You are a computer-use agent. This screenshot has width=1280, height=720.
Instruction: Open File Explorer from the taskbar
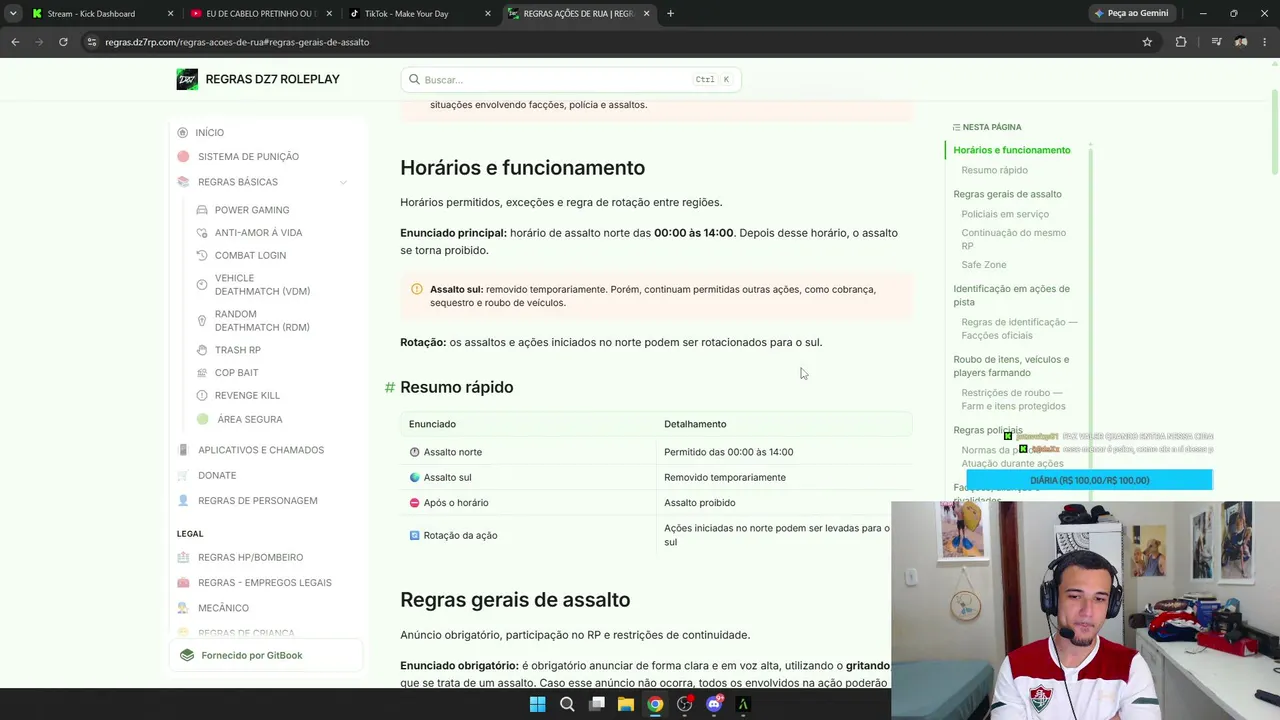pyautogui.click(x=626, y=704)
